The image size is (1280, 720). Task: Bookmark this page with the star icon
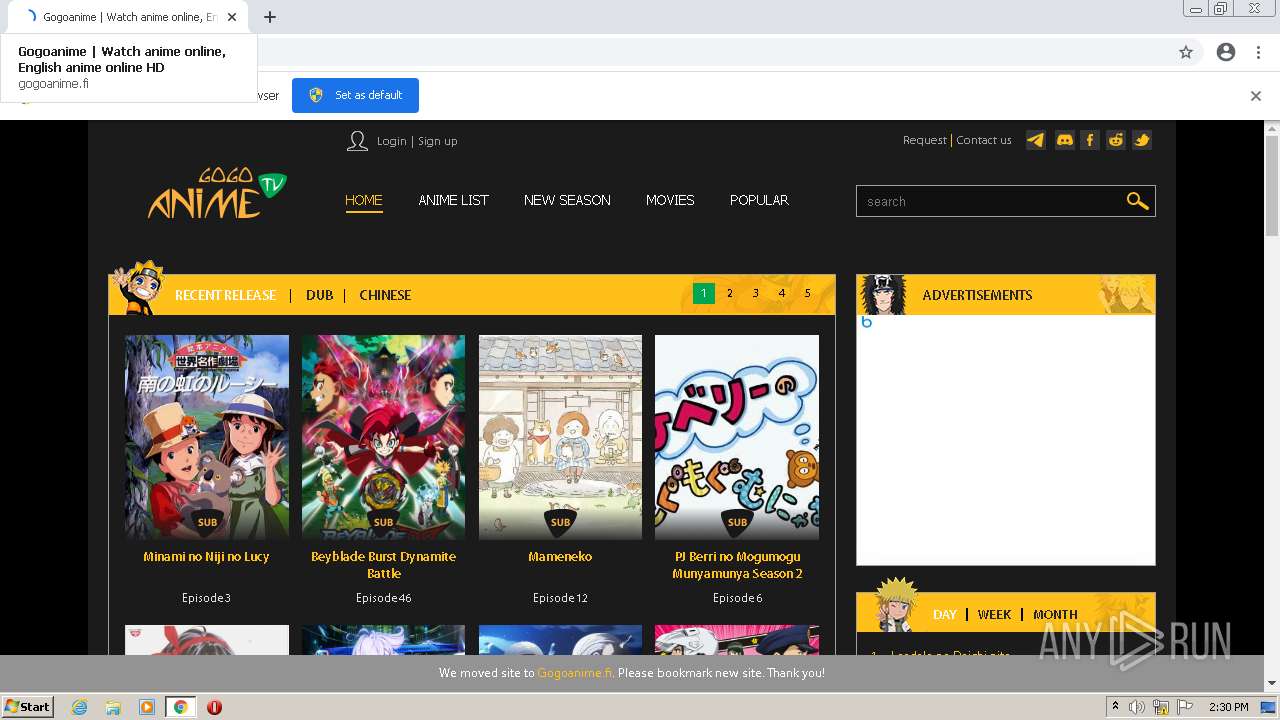point(1186,52)
